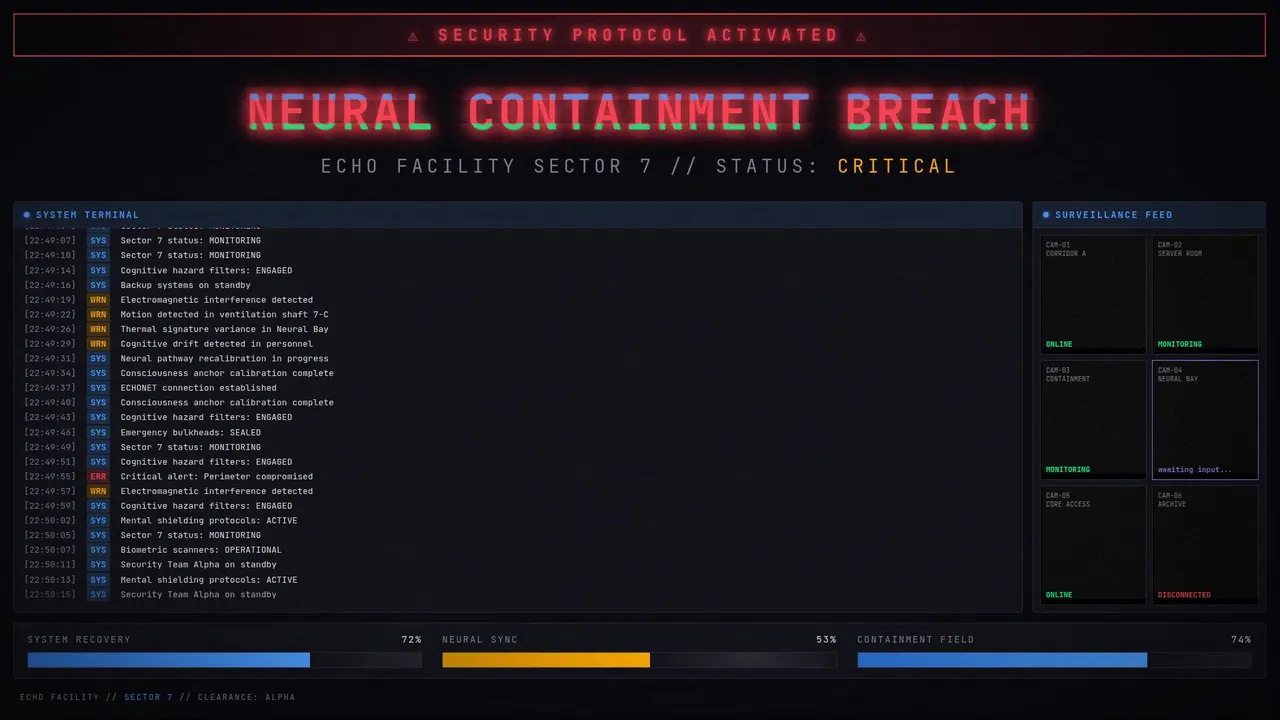Click the Neural Sync progress bar
1280x720 pixels.
point(639,660)
